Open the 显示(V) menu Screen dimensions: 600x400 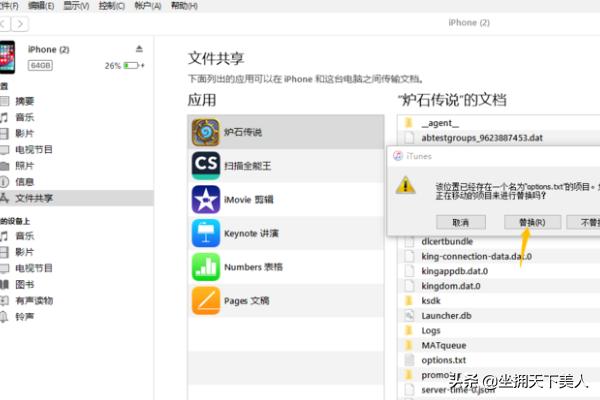tap(76, 6)
